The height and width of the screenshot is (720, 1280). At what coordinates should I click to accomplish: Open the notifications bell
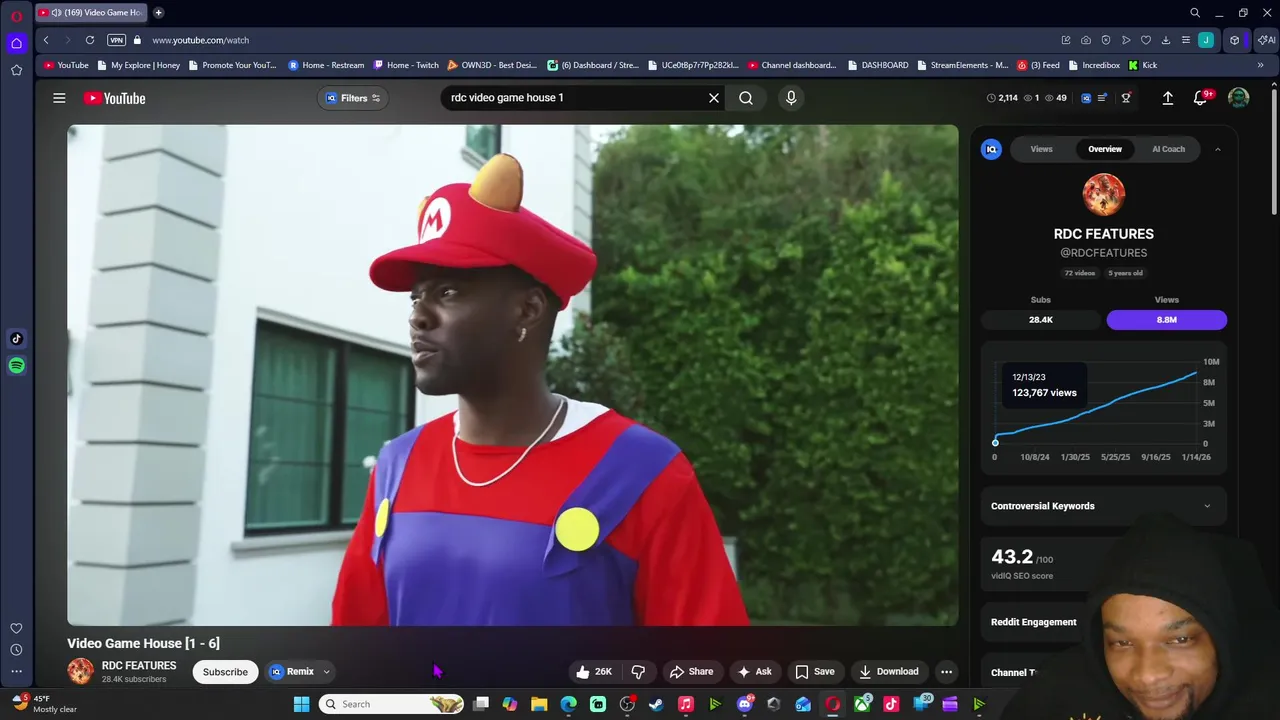pos(1201,98)
